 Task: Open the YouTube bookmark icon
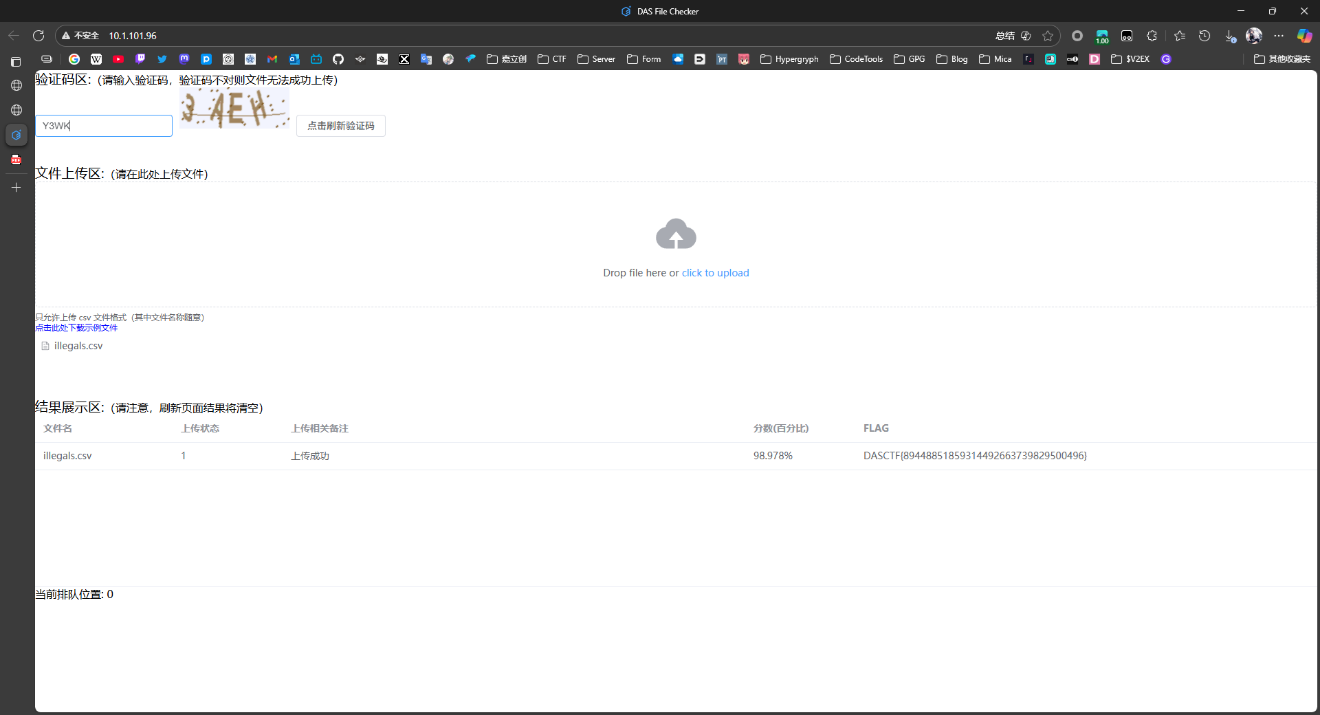(x=118, y=59)
